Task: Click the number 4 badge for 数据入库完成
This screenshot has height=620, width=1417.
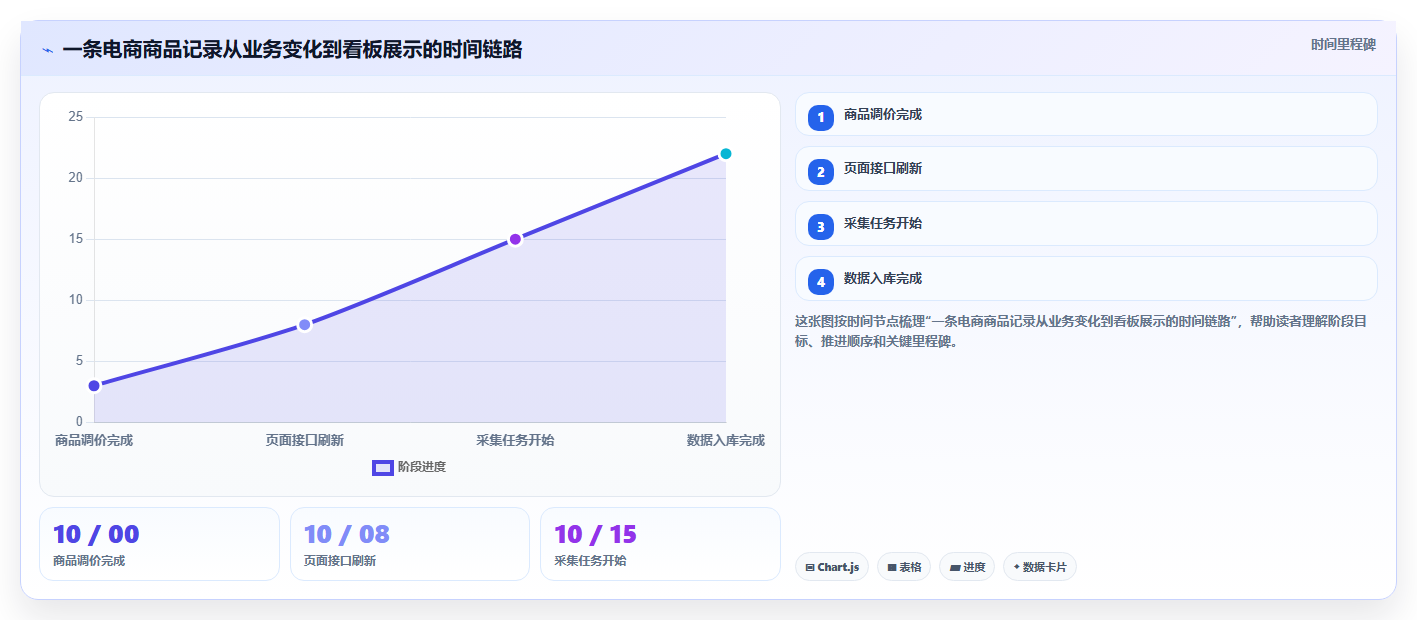Action: 821,281
